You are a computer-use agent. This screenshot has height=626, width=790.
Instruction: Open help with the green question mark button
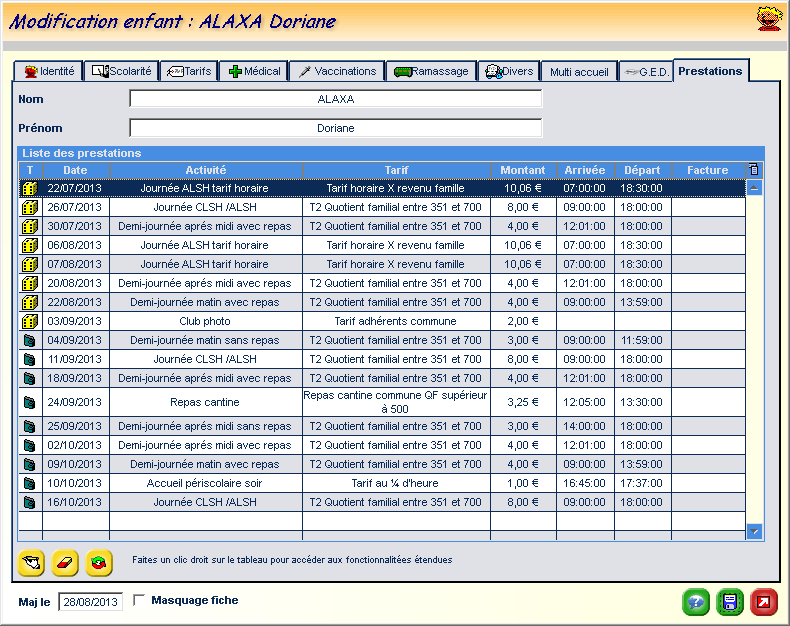696,602
